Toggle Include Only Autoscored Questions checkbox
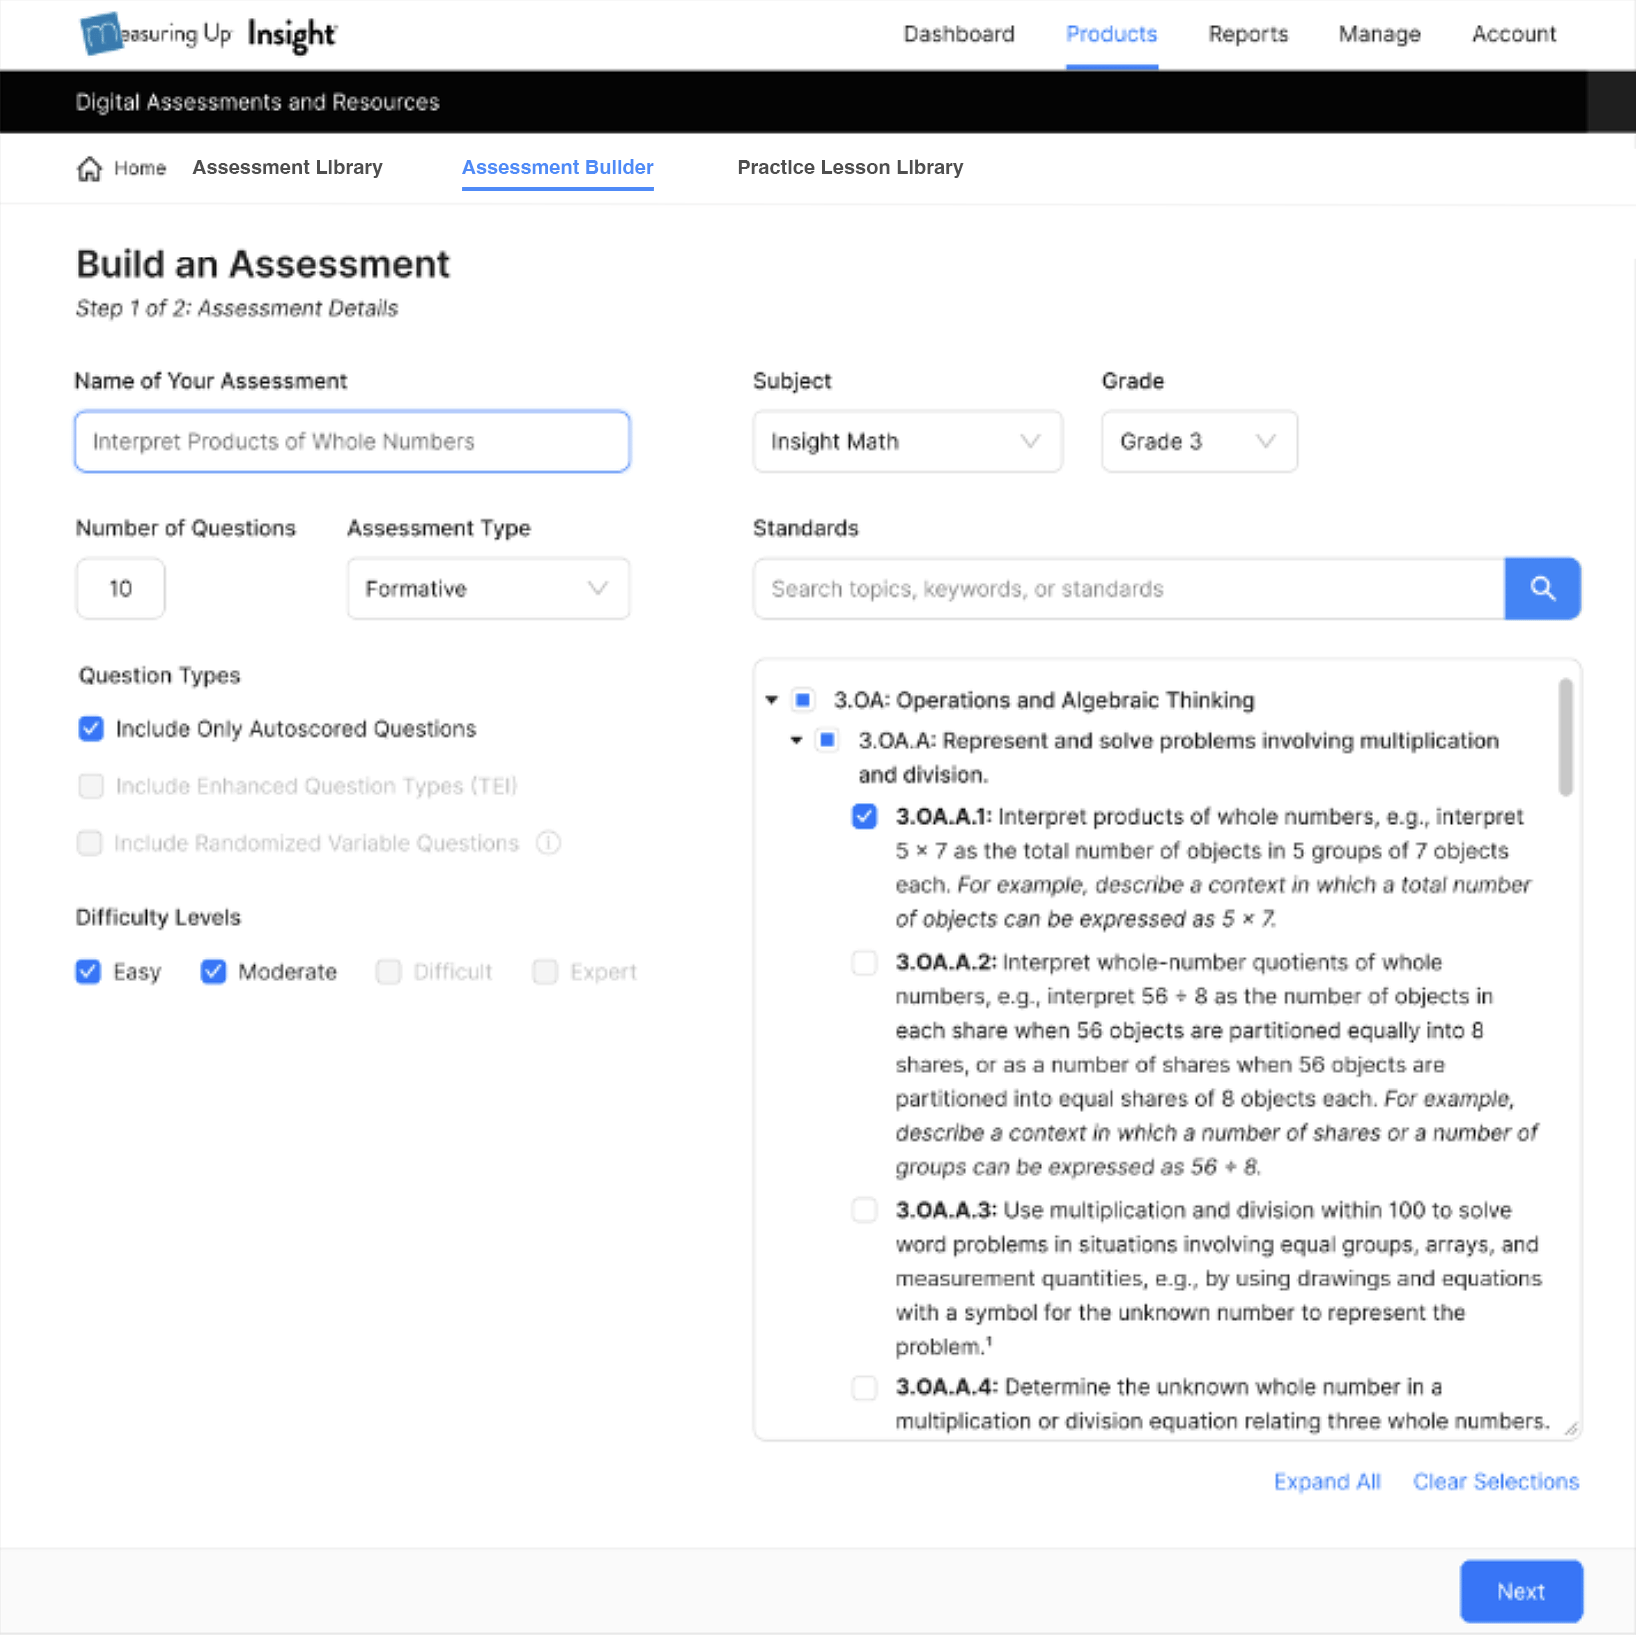 point(91,728)
